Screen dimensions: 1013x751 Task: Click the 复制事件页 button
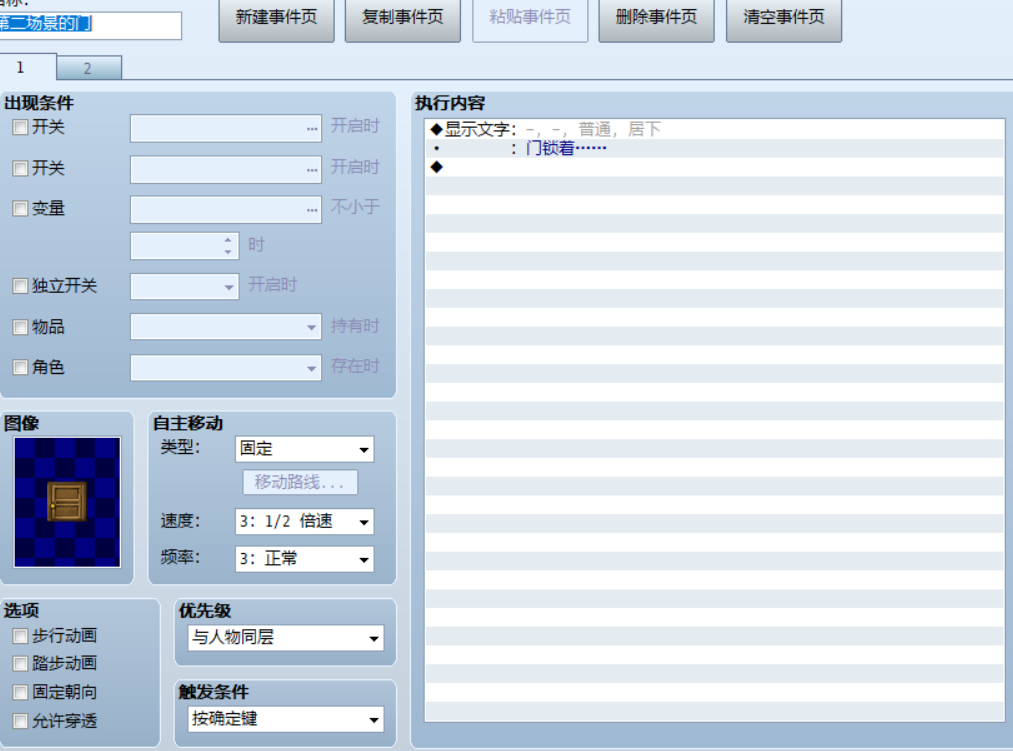[402, 19]
